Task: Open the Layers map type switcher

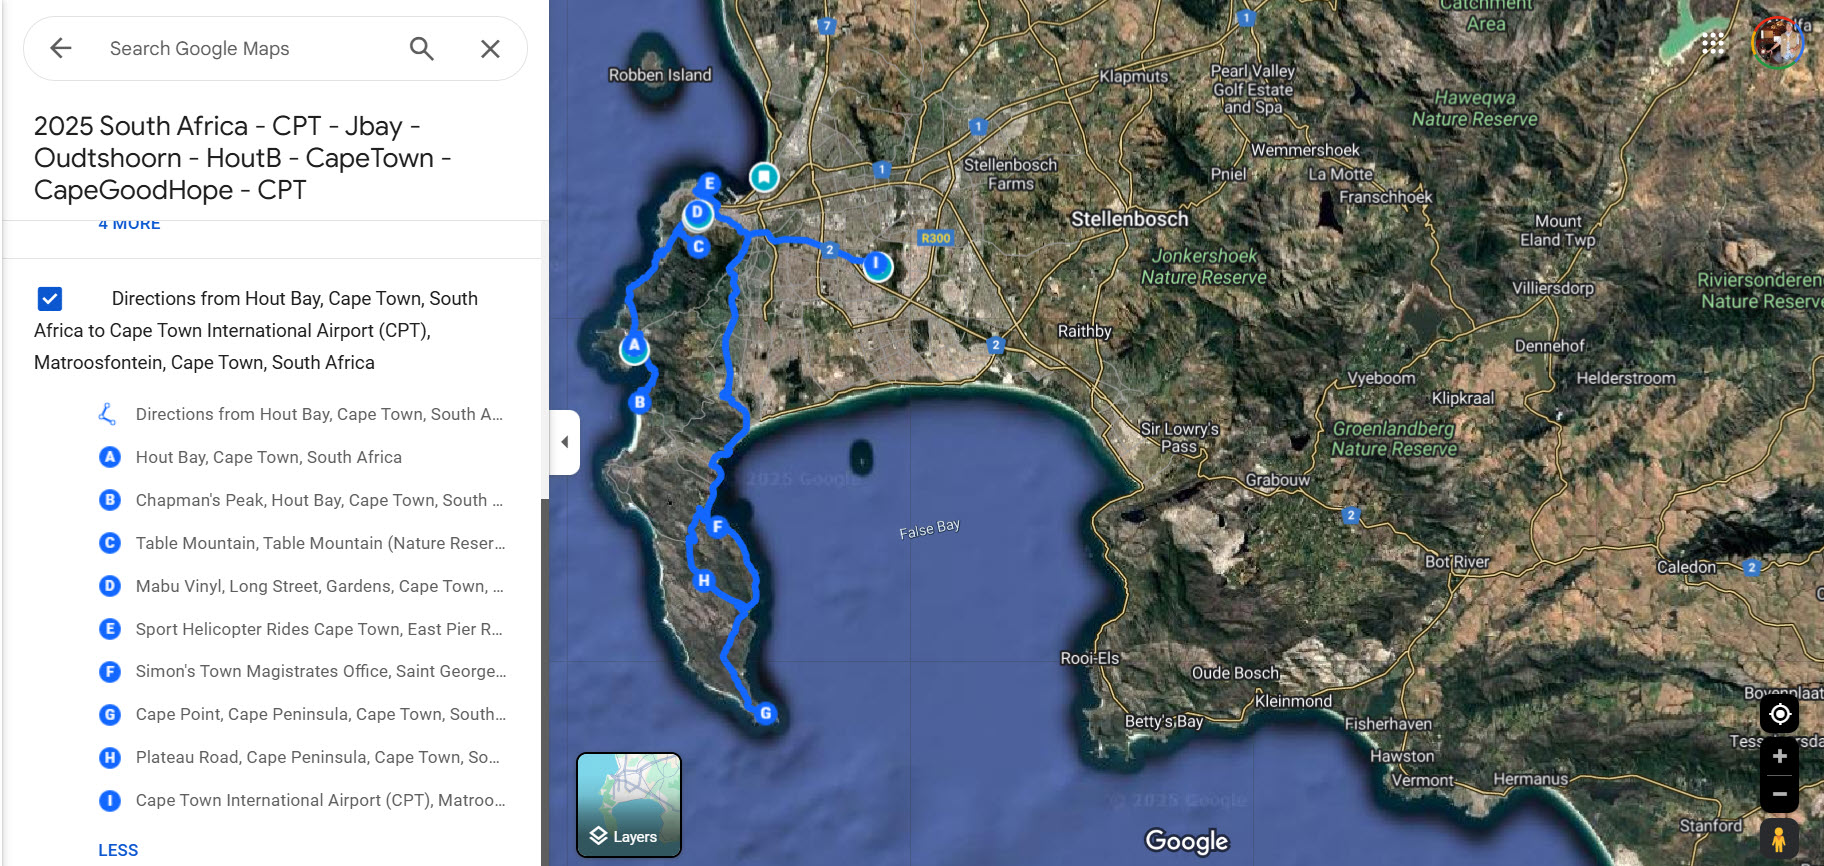Action: [629, 805]
